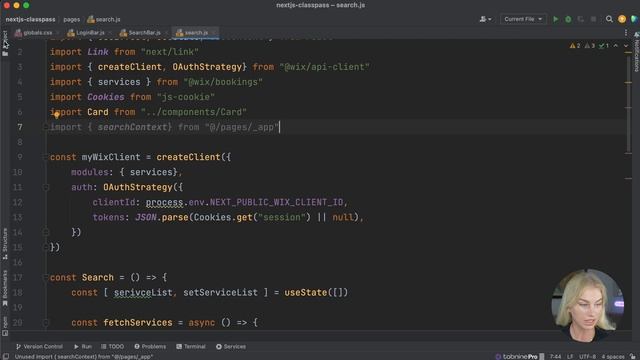The height and width of the screenshot is (360, 640).
Task: Click the 4 spaces indent indicator
Action: coord(613,357)
